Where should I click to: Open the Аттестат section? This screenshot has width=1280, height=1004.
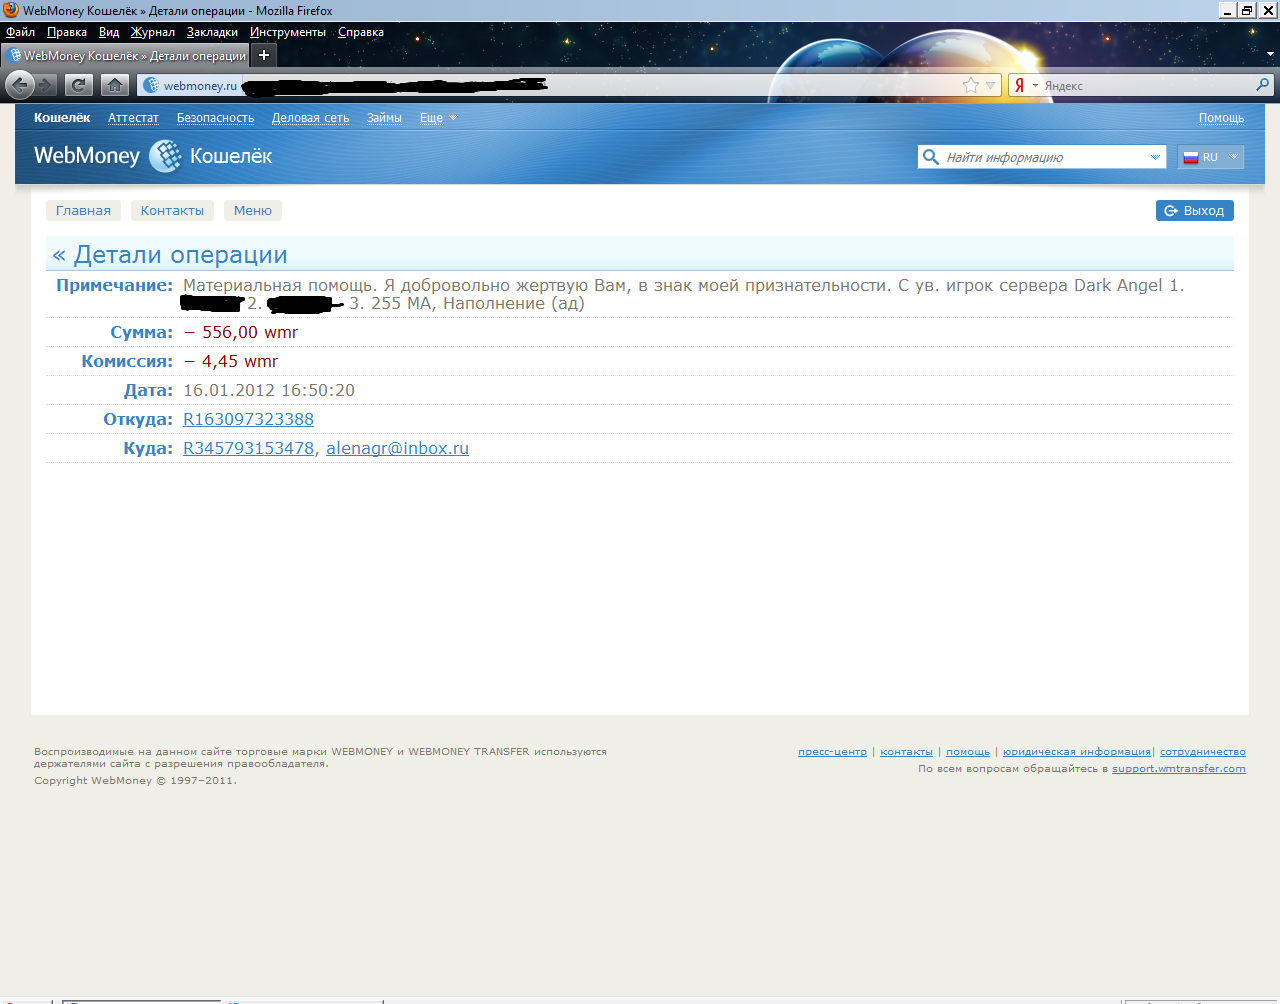click(x=133, y=118)
